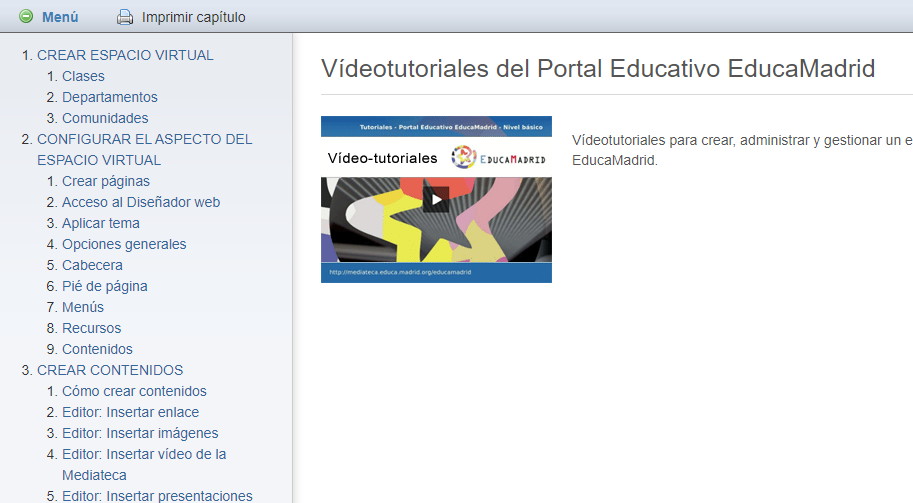Open the CREAR ESPACIO VIRTUAL chapter
The image size is (913, 503).
125,55
